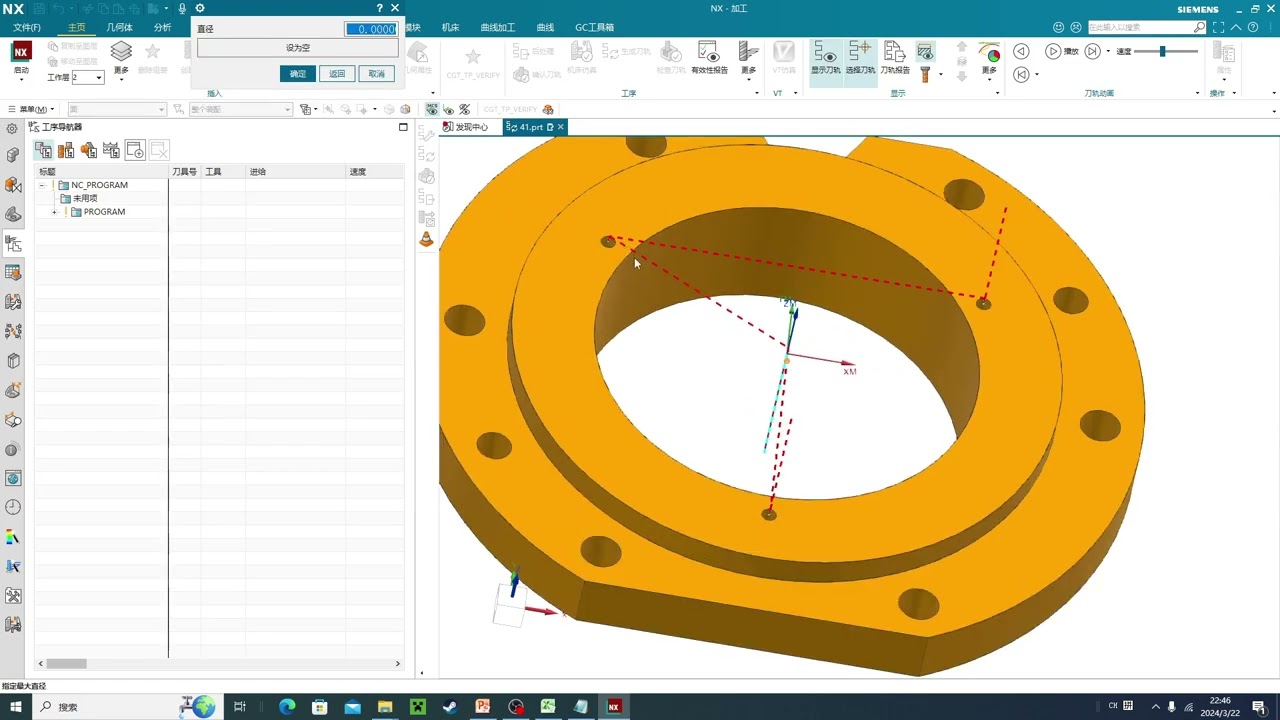Switch to the 分析 ribbon tab
1280x720 pixels.
point(163,27)
